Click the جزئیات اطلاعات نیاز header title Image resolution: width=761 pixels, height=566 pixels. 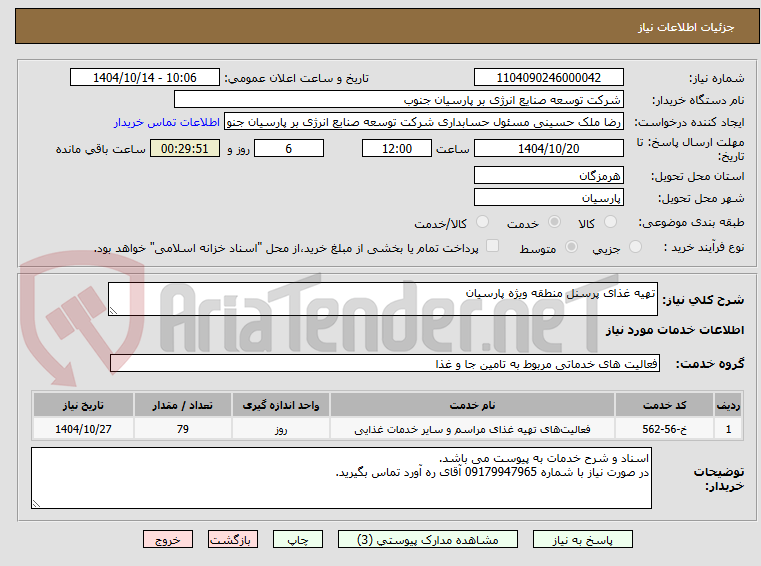[686, 27]
